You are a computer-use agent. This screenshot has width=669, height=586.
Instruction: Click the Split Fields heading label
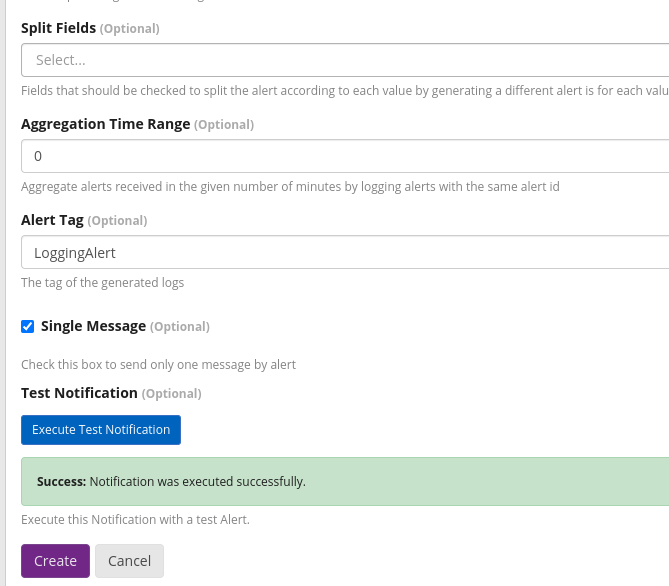58,28
